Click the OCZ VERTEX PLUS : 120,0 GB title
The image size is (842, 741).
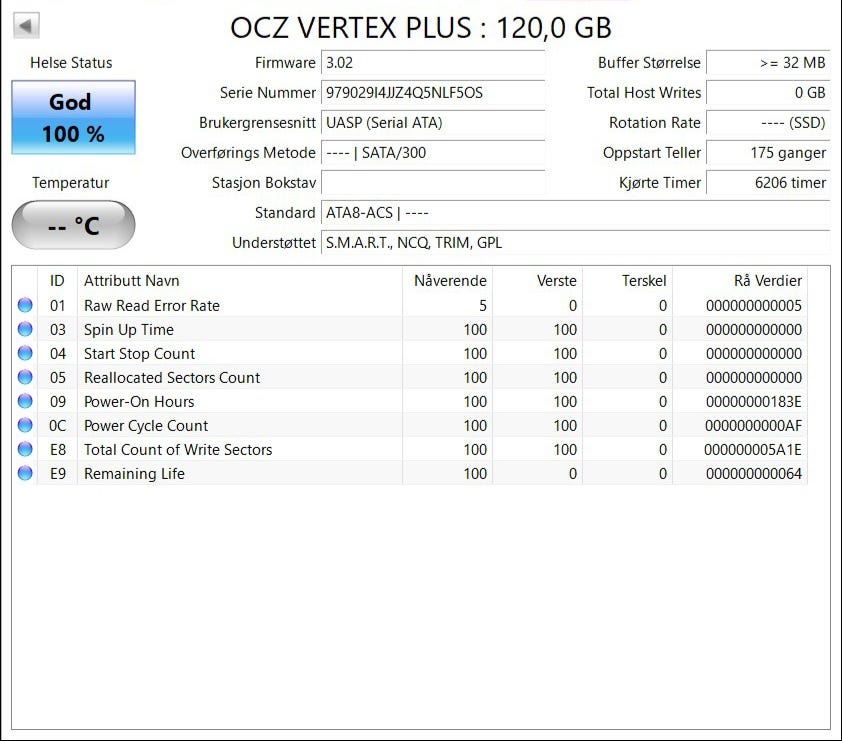[x=421, y=27]
